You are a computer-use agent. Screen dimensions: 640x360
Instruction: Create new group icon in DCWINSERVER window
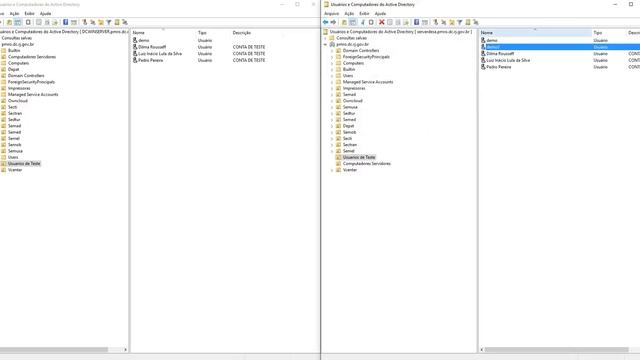coord(93,22)
